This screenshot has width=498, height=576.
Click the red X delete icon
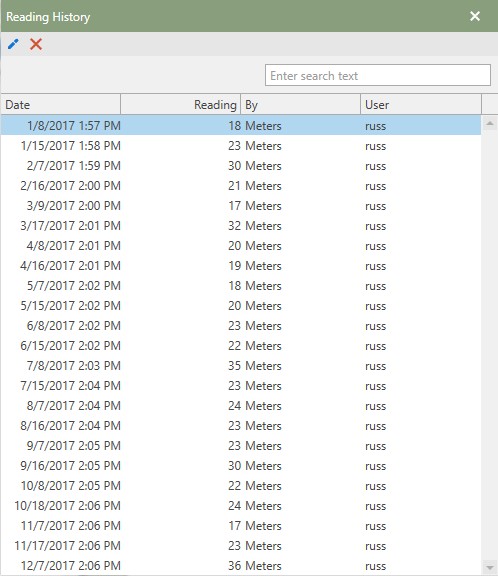click(x=36, y=44)
